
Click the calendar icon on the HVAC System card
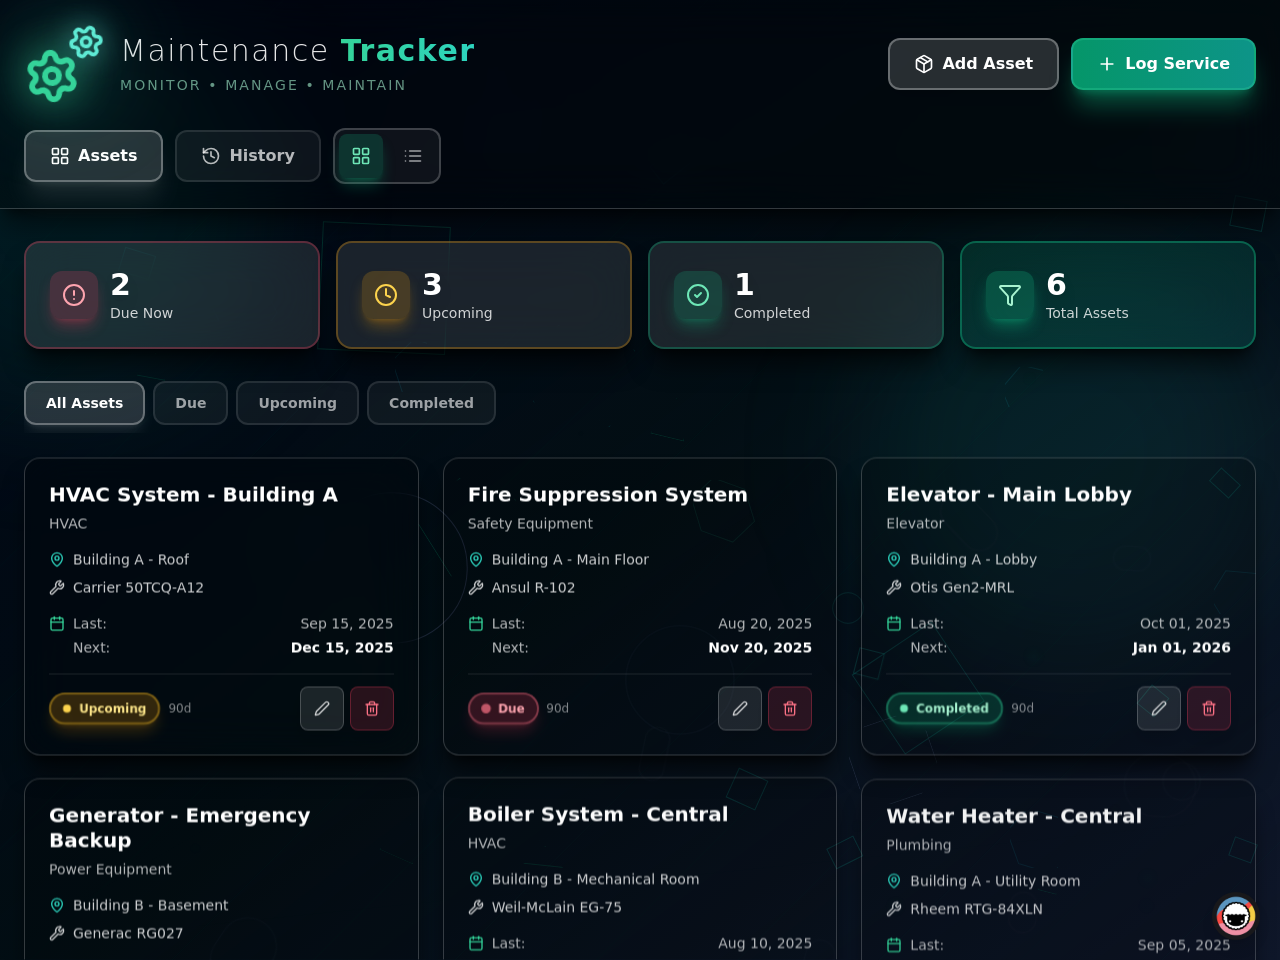click(x=57, y=623)
